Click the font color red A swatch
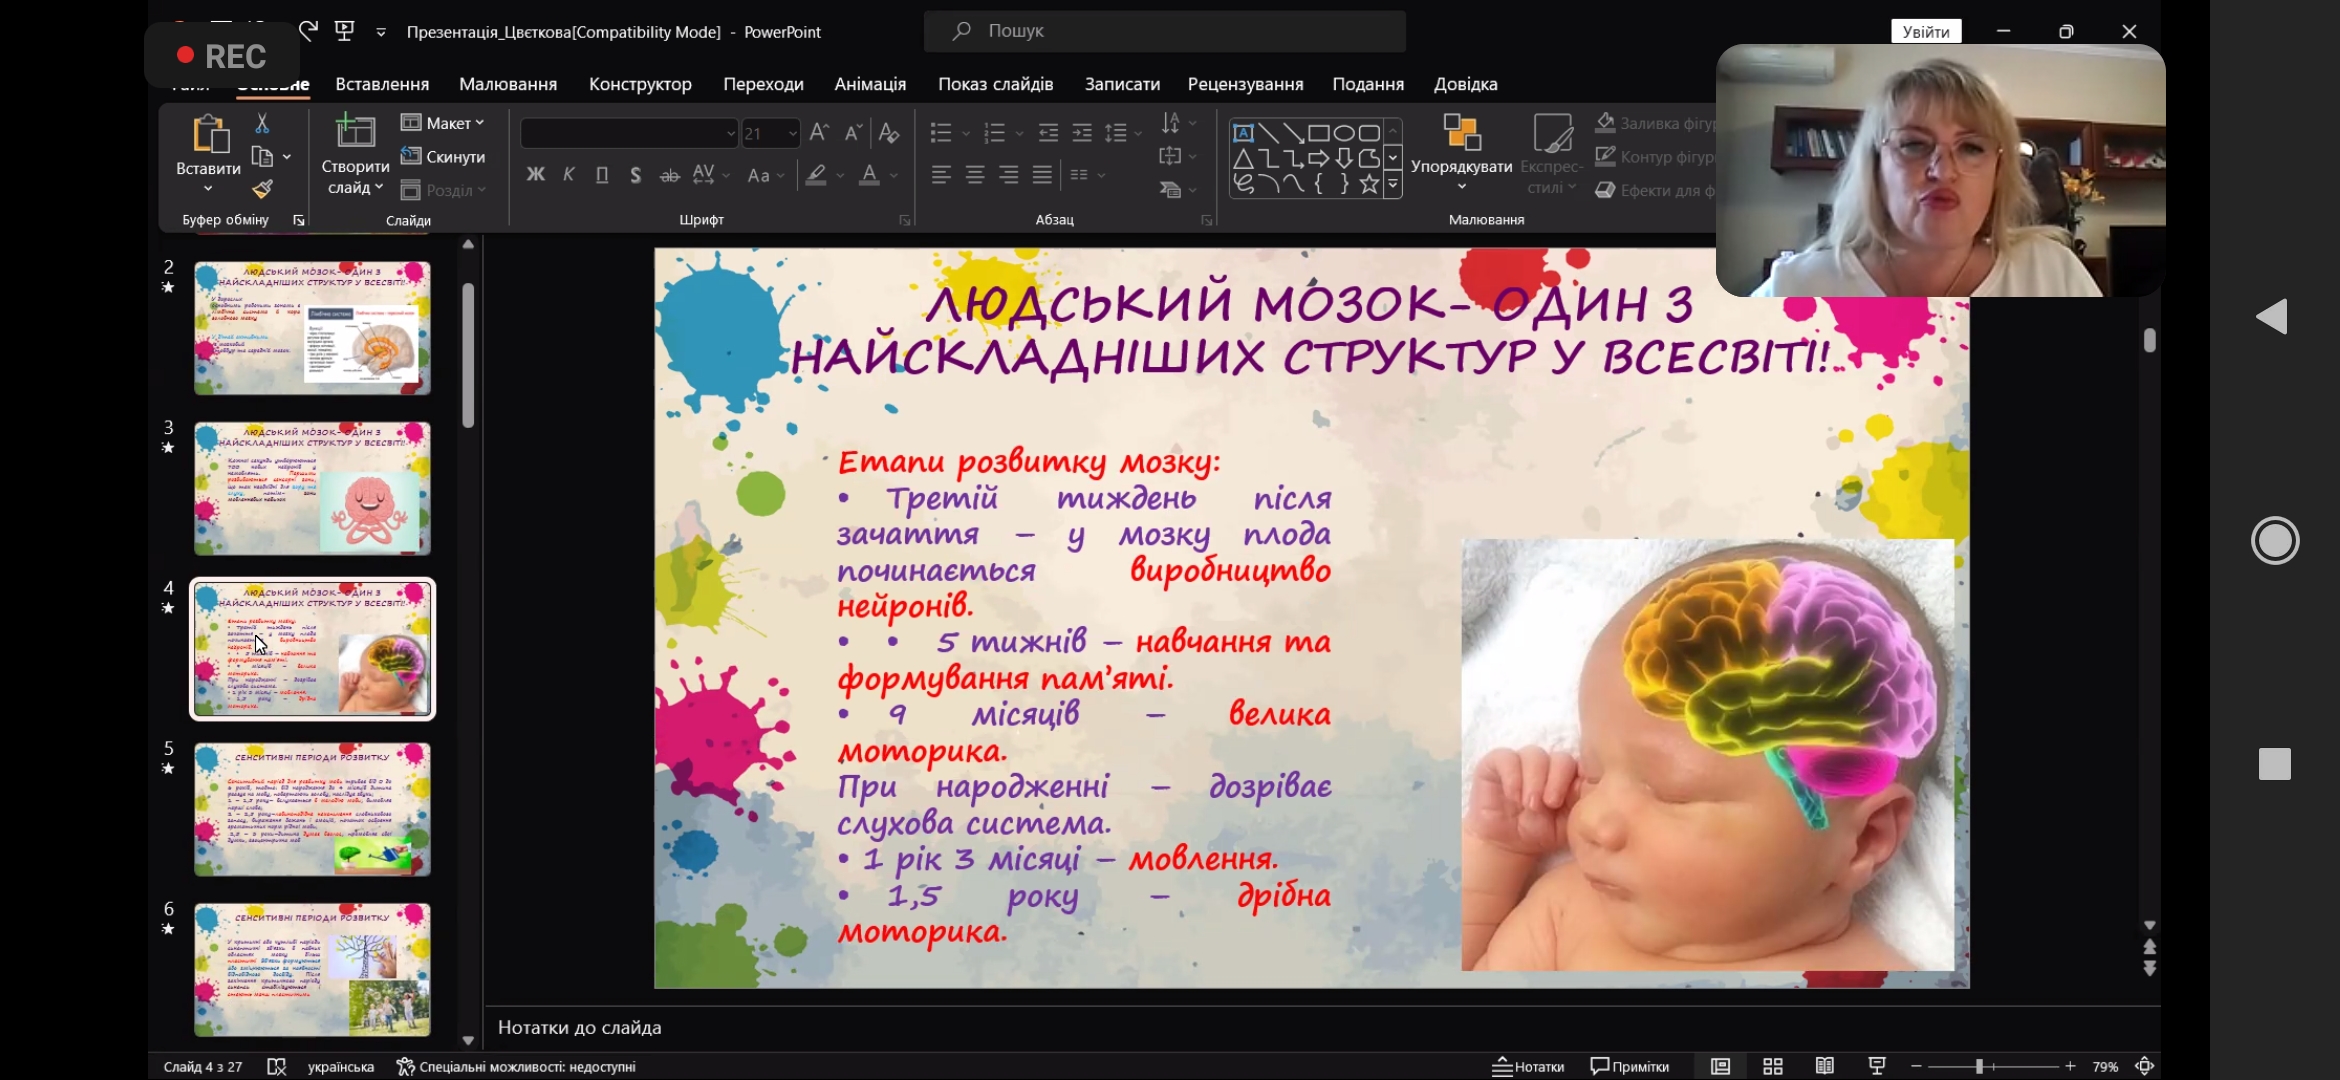The width and height of the screenshot is (2340, 1080). [869, 176]
